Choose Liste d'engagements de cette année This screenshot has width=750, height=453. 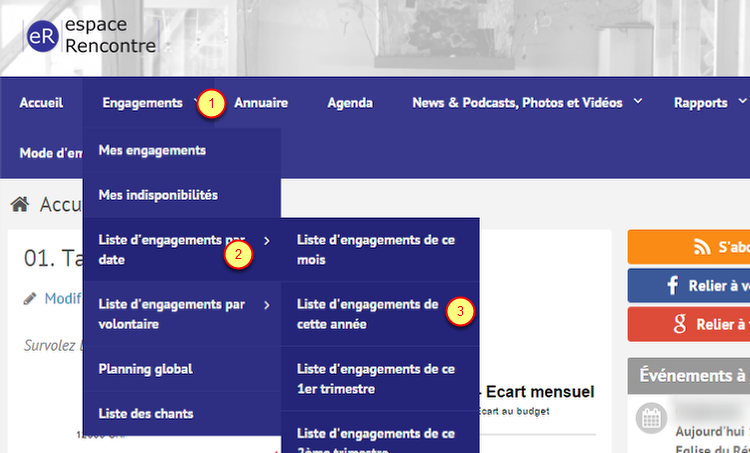(380, 314)
